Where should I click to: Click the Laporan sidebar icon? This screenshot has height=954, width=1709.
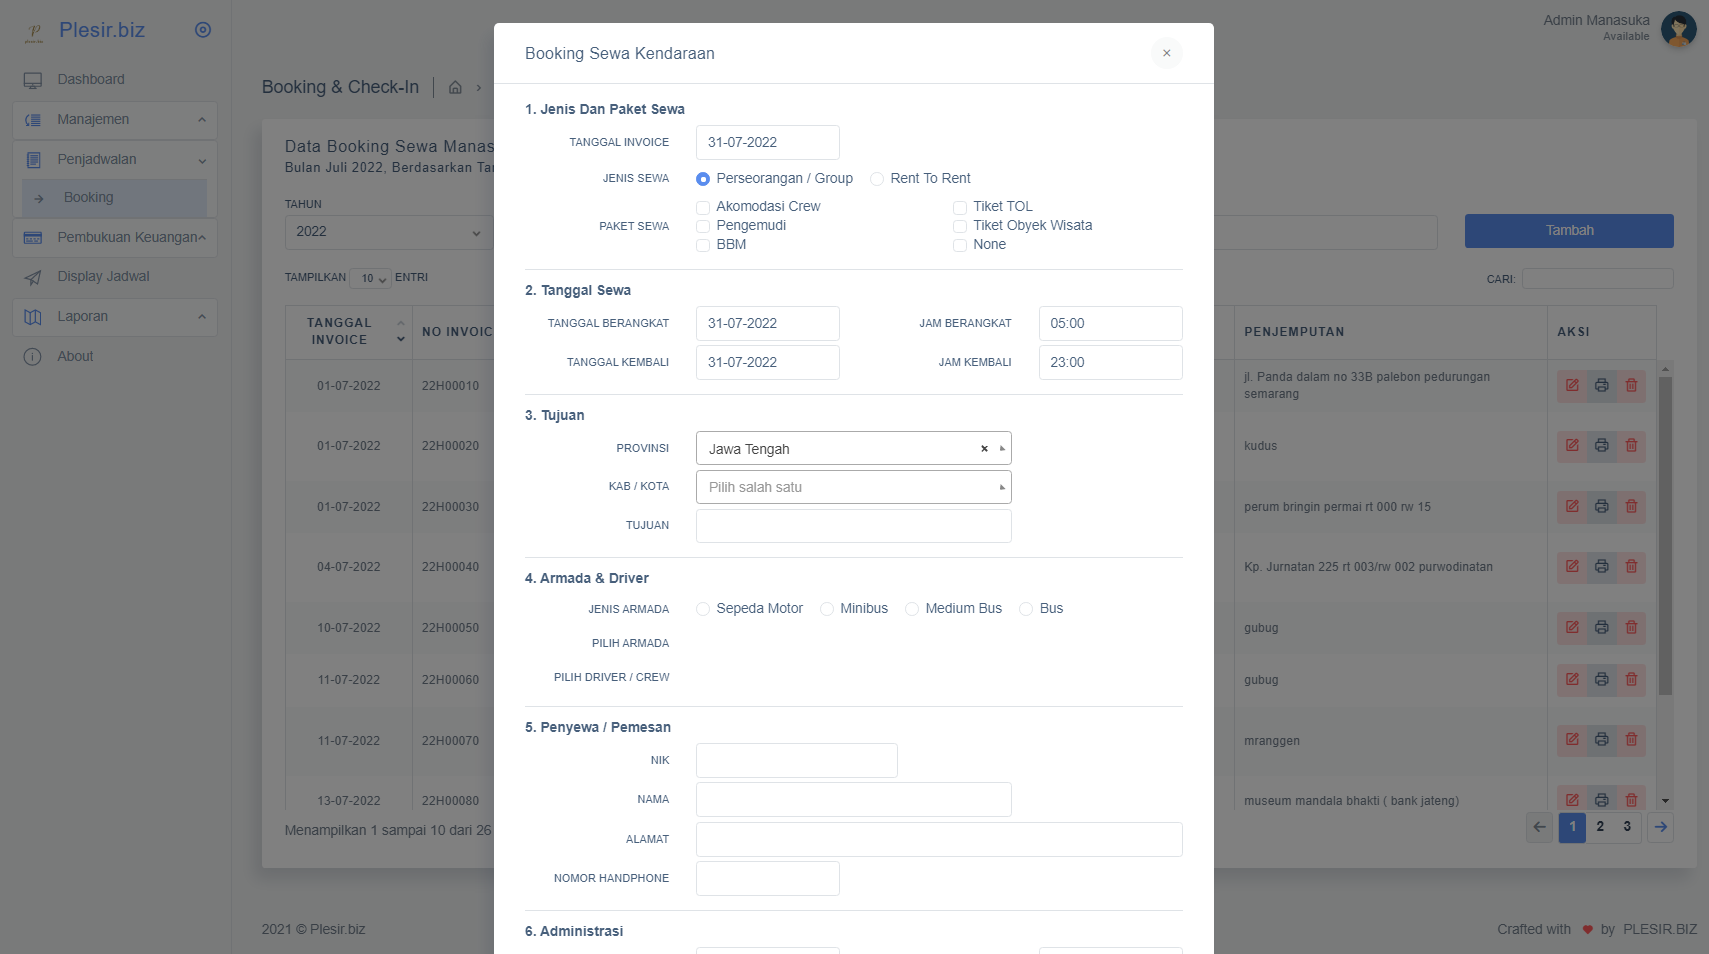click(33, 316)
